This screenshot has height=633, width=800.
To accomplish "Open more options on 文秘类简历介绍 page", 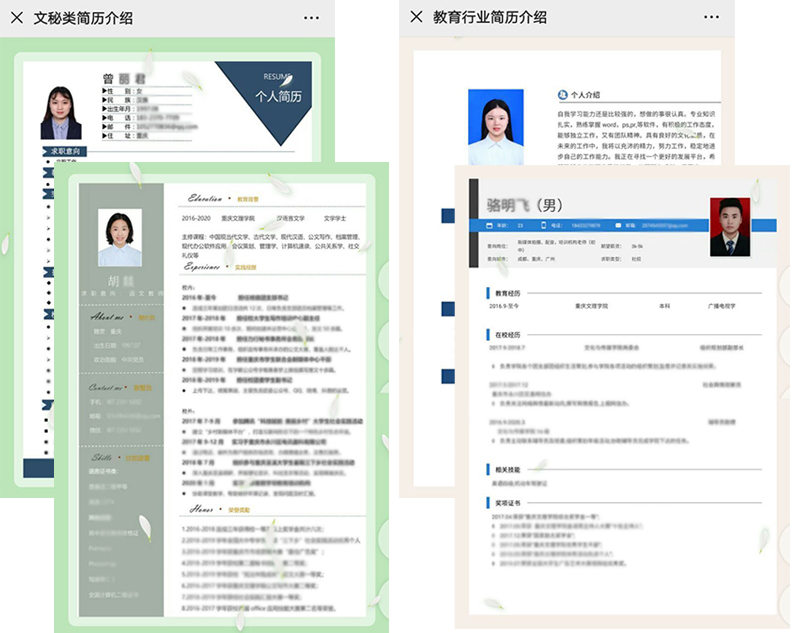I will (x=312, y=18).
